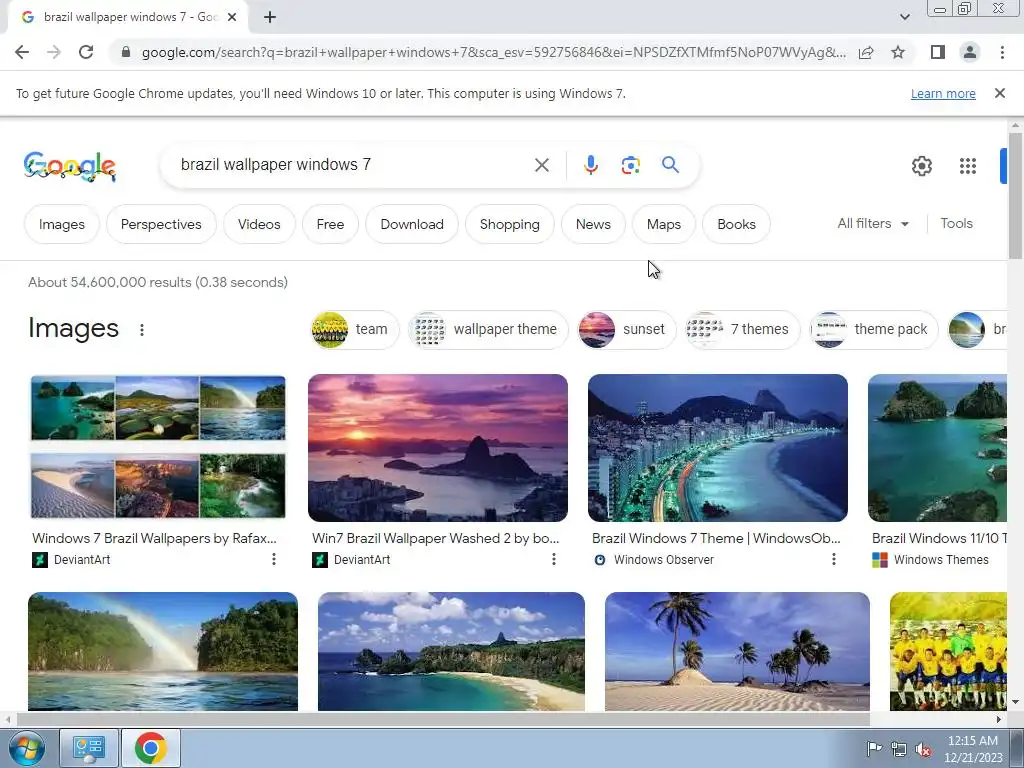Open options for Washed 2 result
This screenshot has height=768, width=1024.
[554, 559]
